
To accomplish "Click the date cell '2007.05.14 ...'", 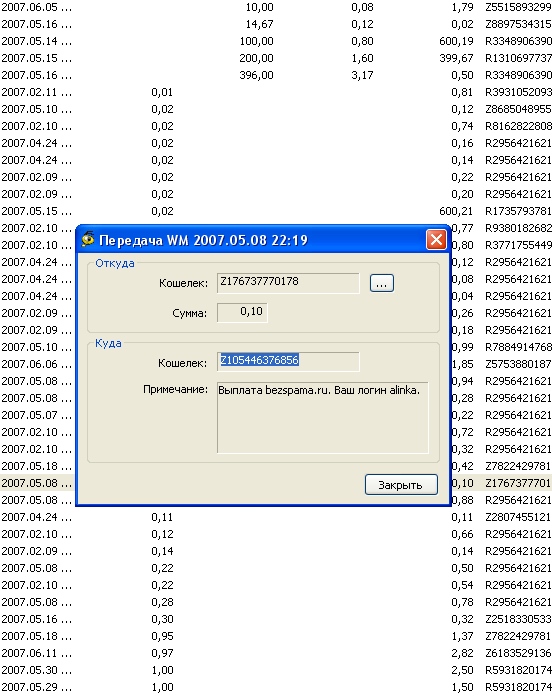I will click(x=36, y=41).
